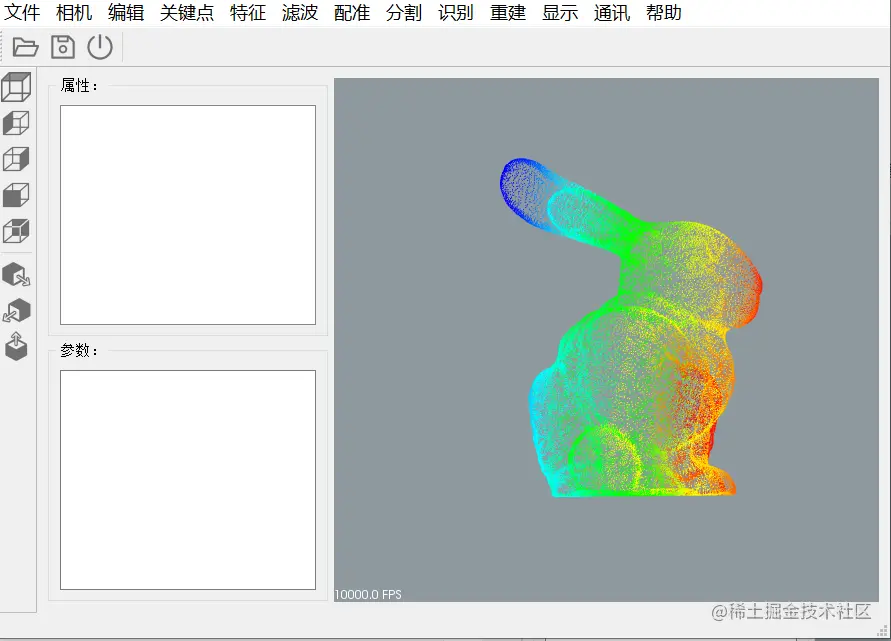Open the 滤波 menu
Image resolution: width=891 pixels, height=641 pixels.
point(300,13)
